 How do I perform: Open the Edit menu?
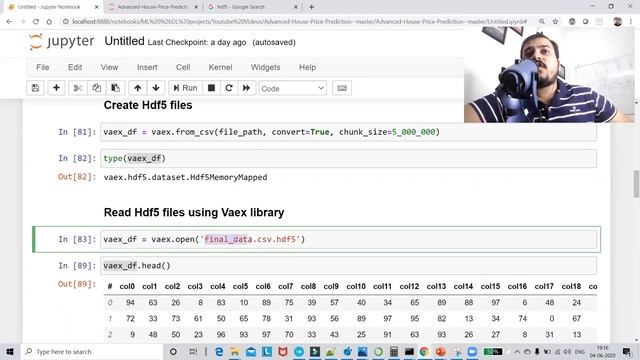pyautogui.click(x=75, y=67)
